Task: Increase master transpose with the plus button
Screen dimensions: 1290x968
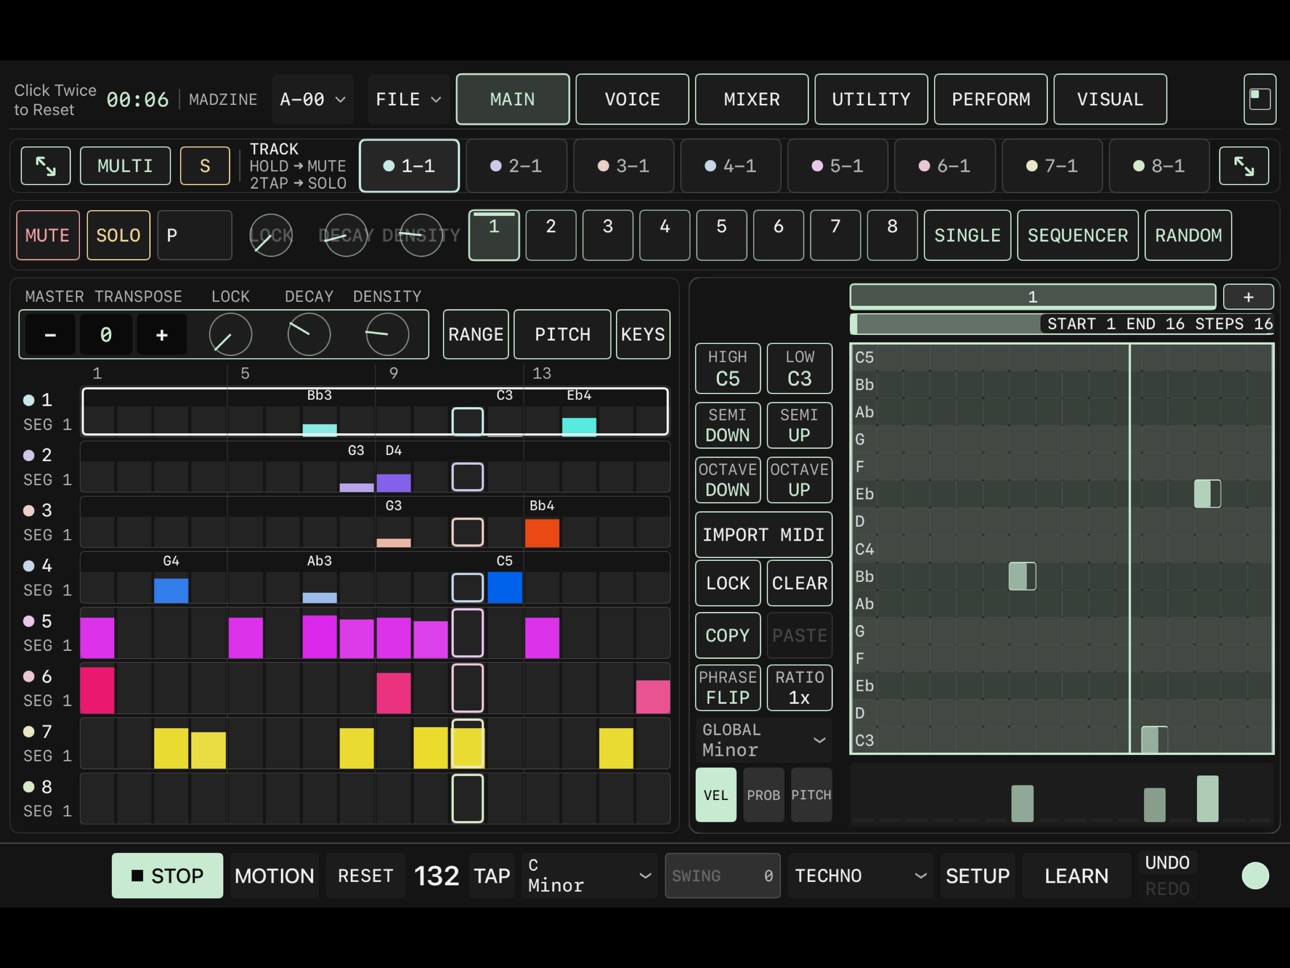Action: (x=161, y=335)
